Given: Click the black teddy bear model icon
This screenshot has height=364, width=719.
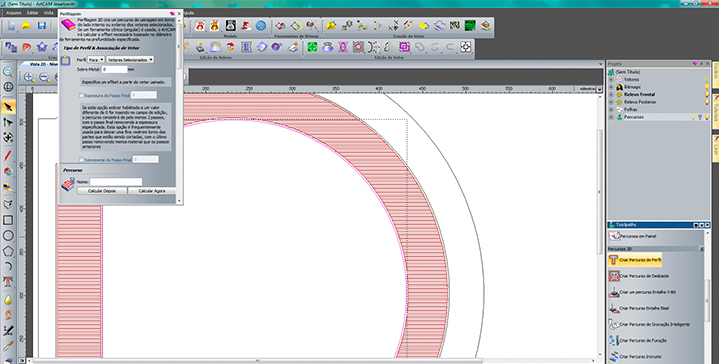Looking at the screenshot, I should pos(231,26).
